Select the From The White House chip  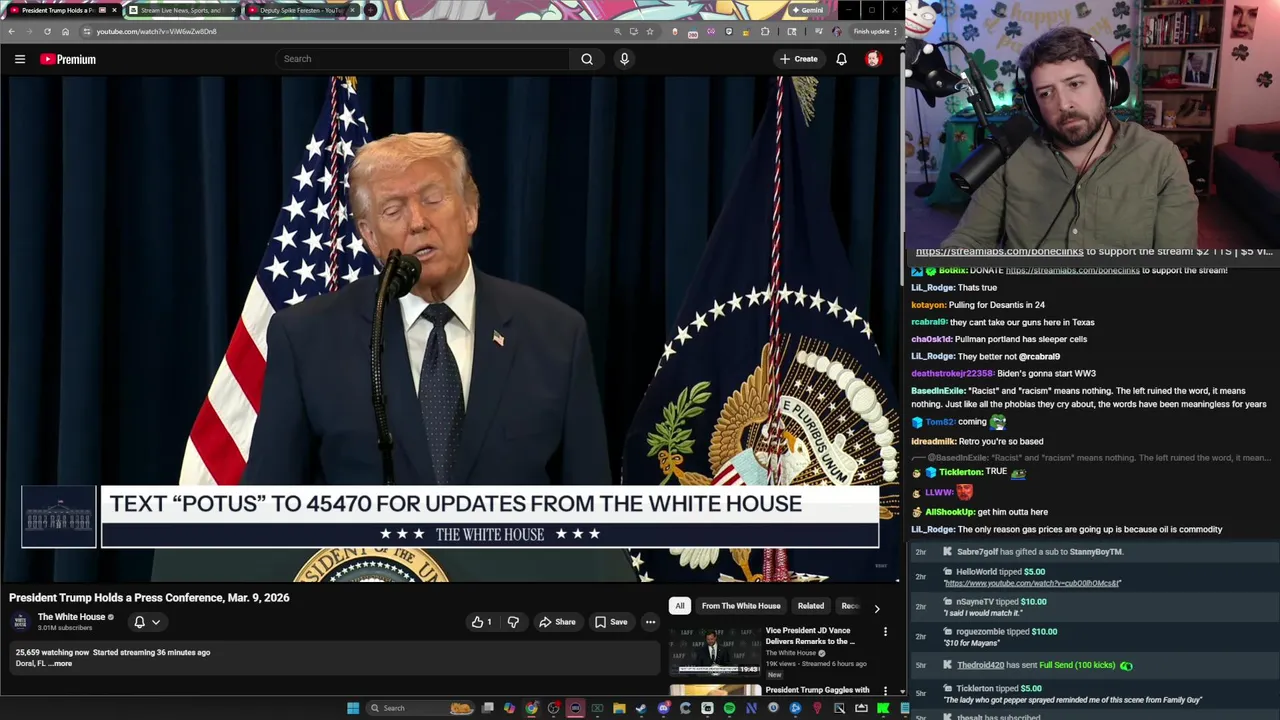coord(741,606)
